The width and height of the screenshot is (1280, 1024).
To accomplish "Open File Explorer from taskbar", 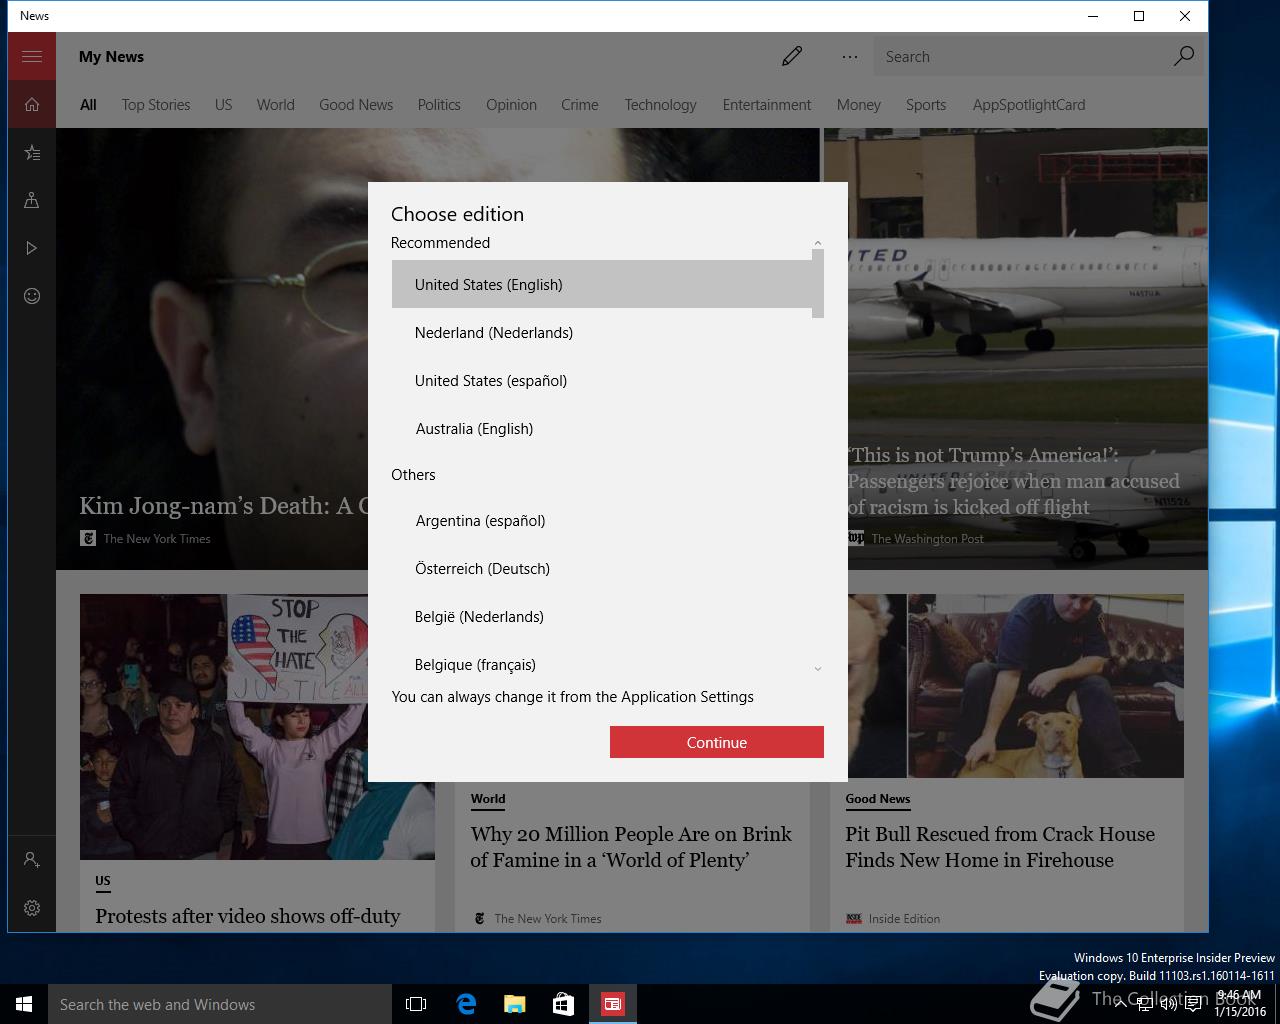I will click(515, 1004).
